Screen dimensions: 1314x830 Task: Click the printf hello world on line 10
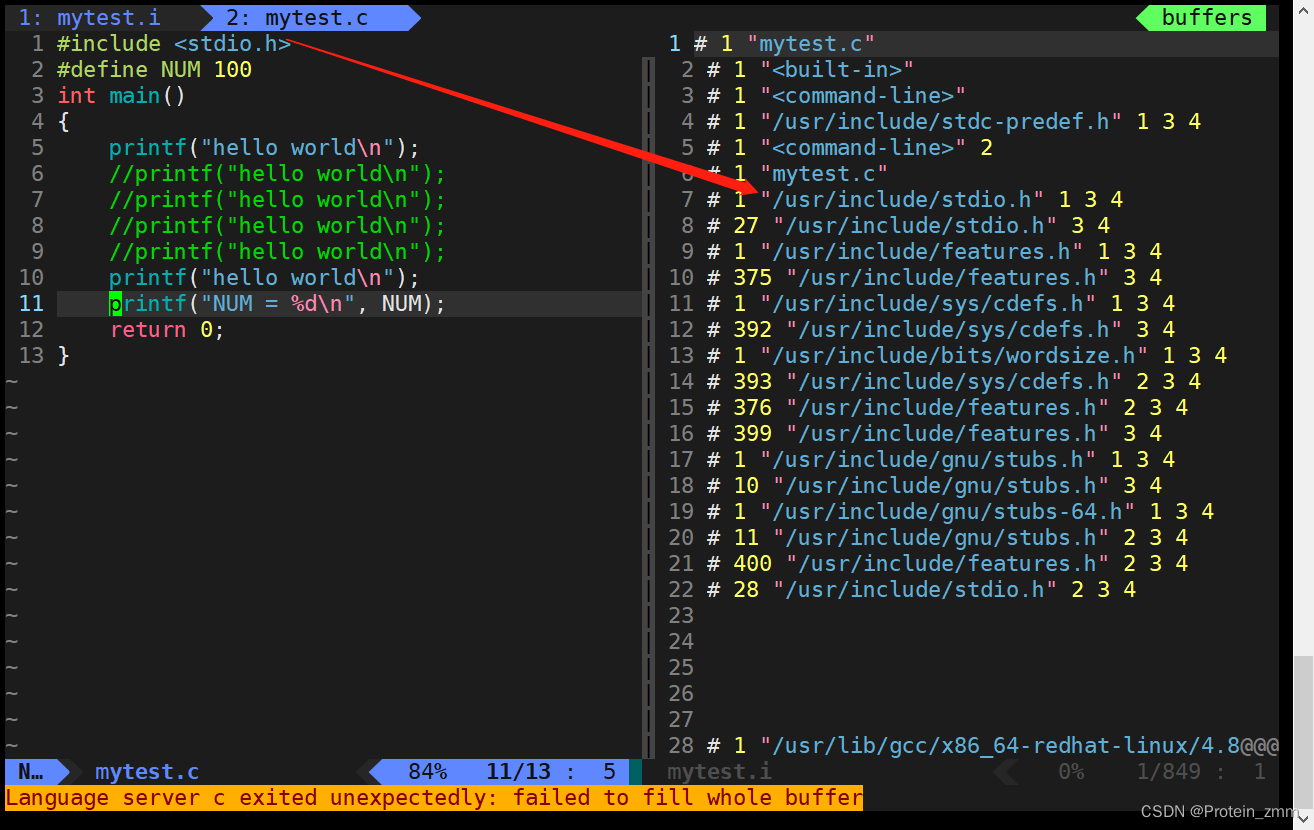[x=265, y=278]
